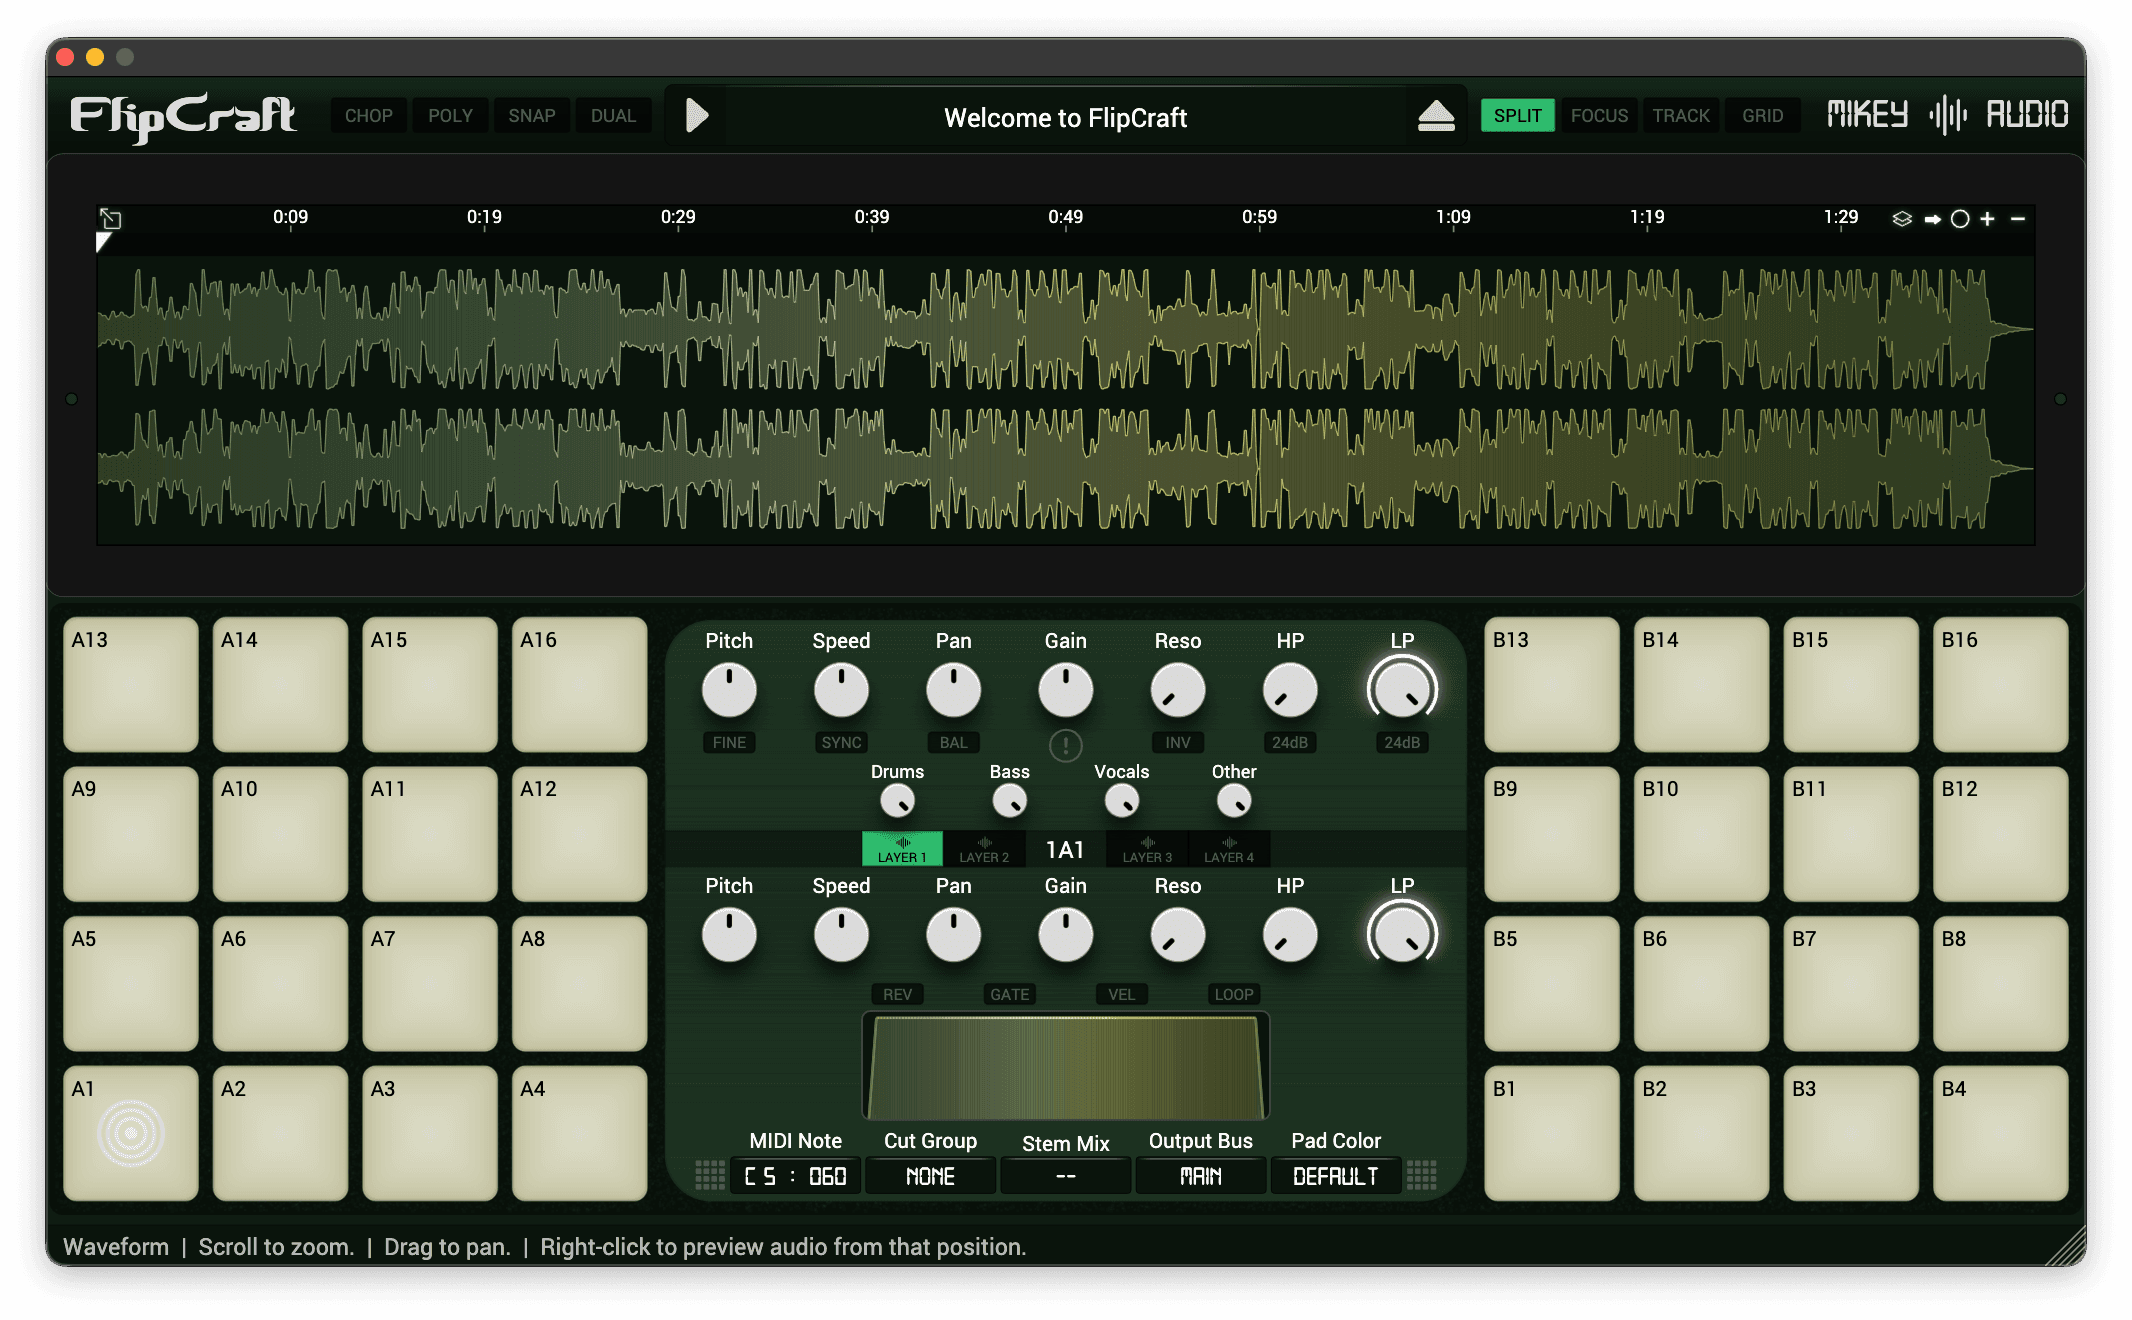
Task: Enable the SNAP toggle
Action: click(531, 116)
